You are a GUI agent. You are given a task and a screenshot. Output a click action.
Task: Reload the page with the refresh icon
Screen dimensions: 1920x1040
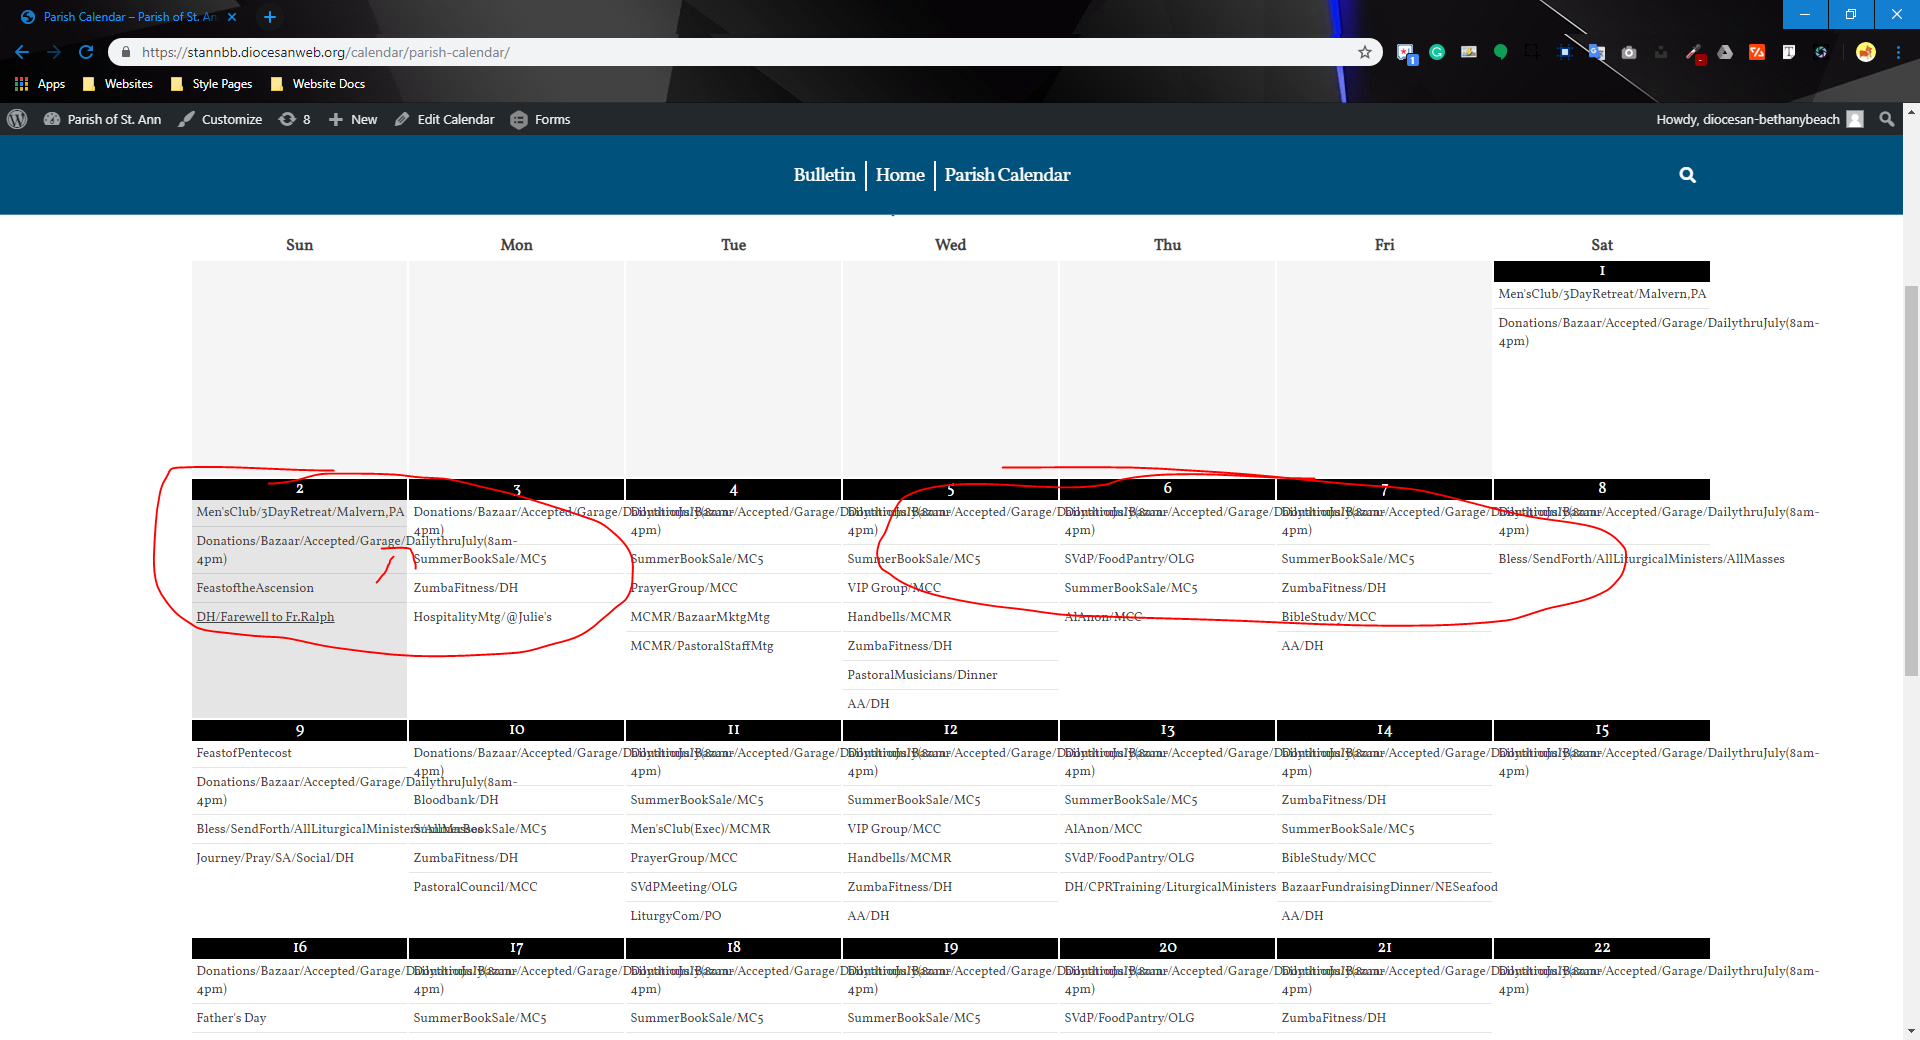tap(86, 52)
